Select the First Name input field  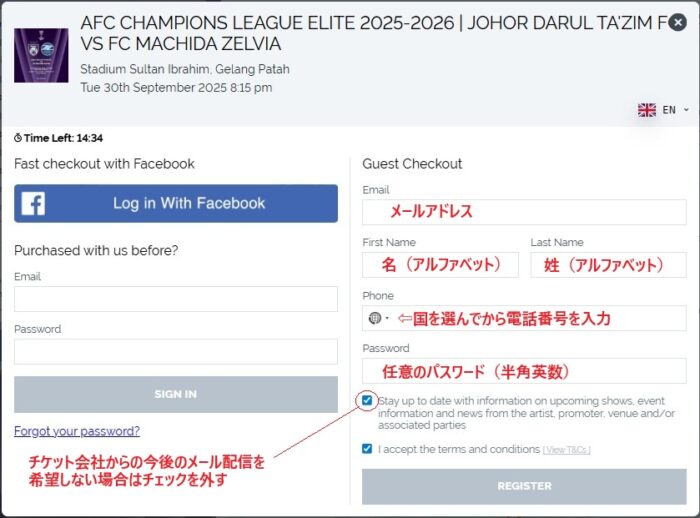[x=440, y=265]
